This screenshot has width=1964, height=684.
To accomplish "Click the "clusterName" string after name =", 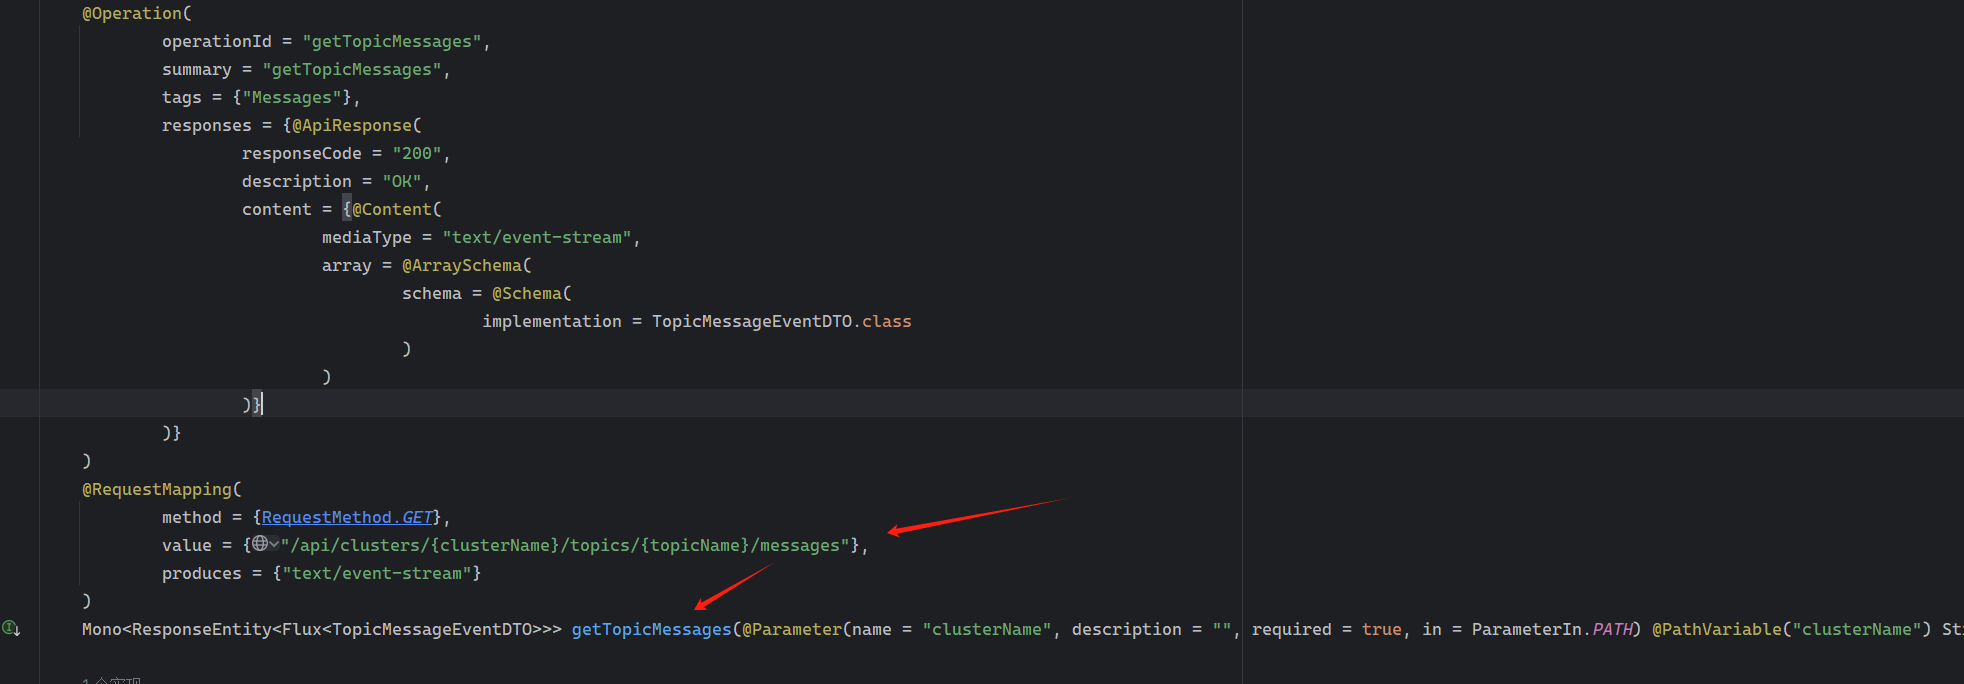I will click(x=987, y=629).
